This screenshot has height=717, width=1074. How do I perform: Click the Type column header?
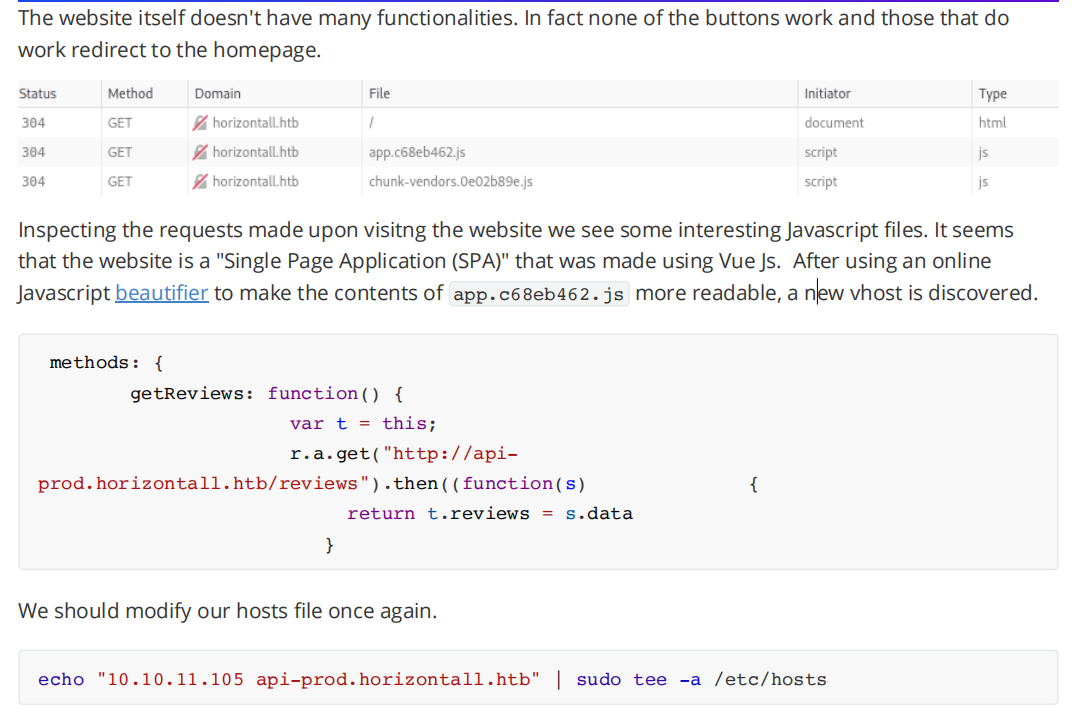(x=992, y=94)
